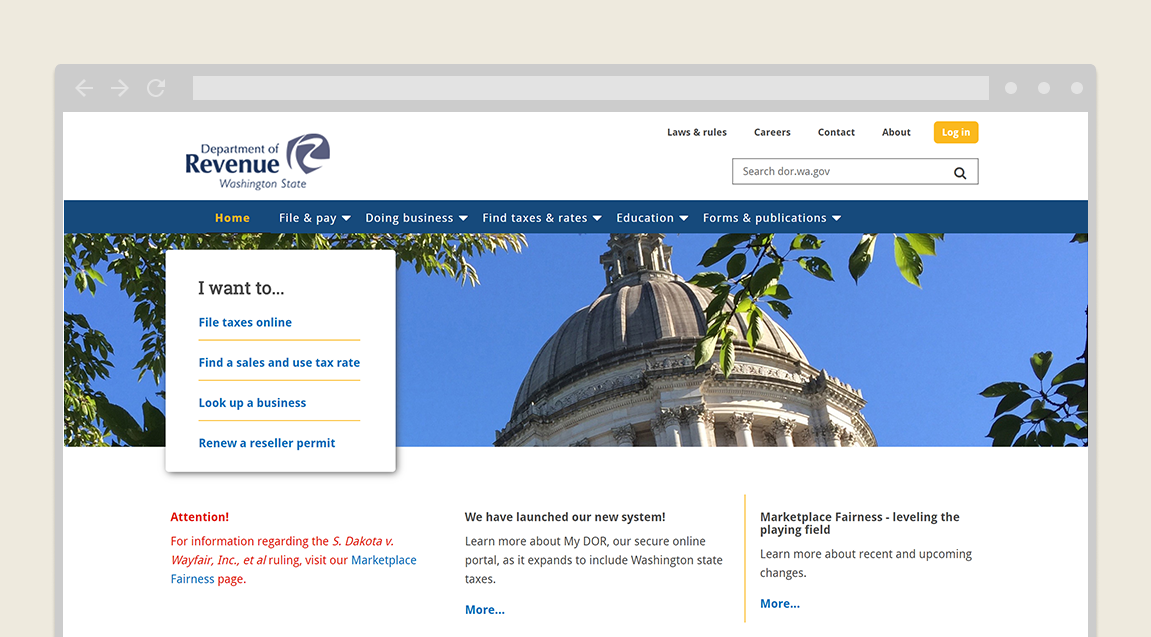Click Look up a business link
This screenshot has width=1151, height=637.
[252, 403]
